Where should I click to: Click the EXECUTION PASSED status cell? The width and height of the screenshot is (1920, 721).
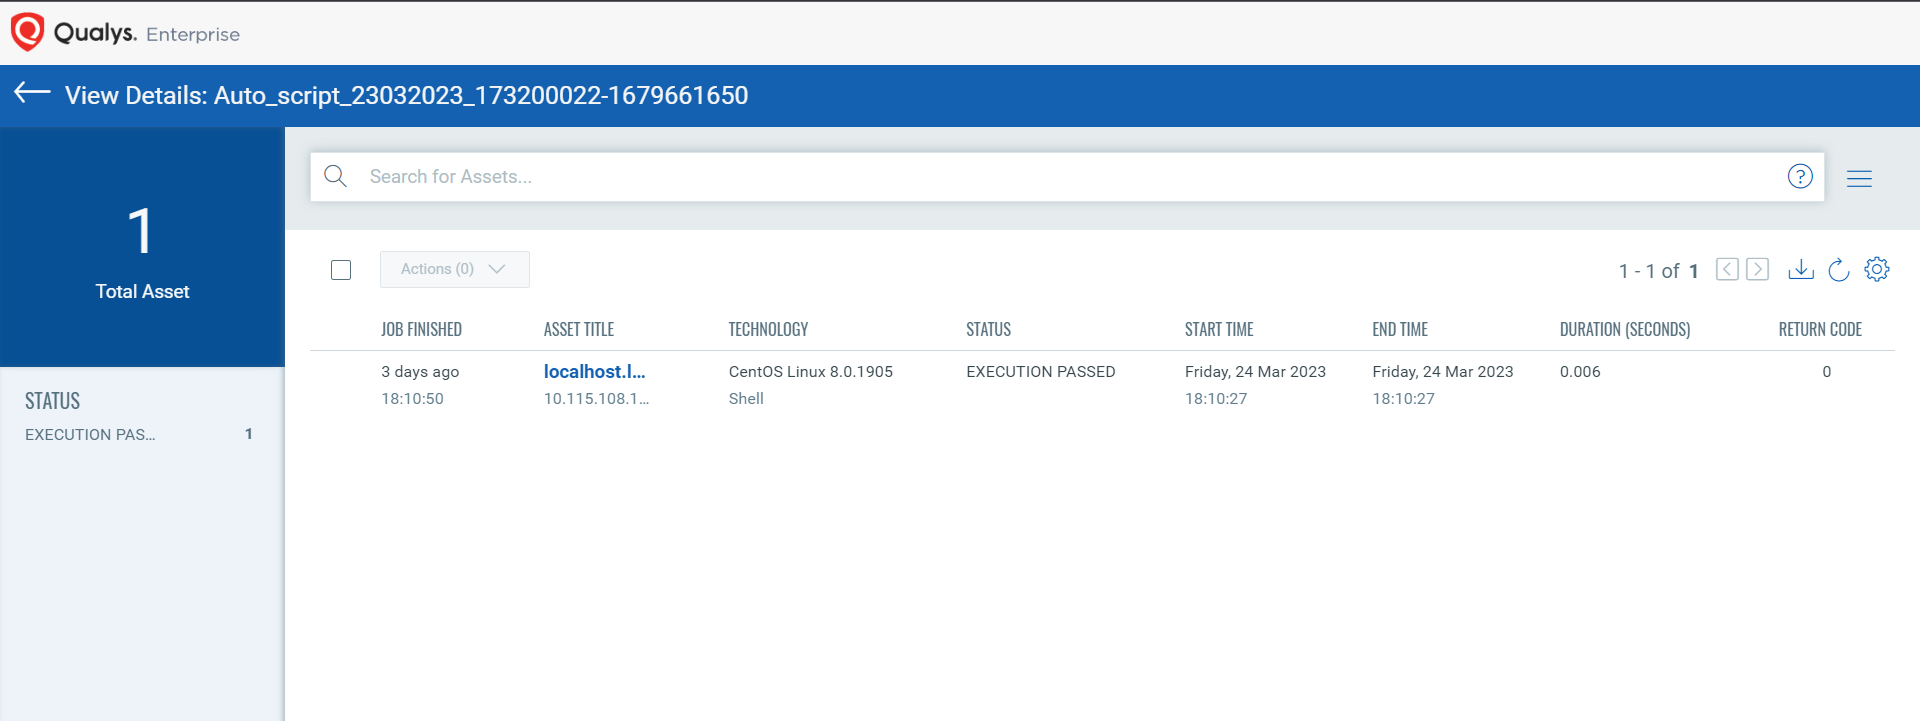click(x=1040, y=371)
